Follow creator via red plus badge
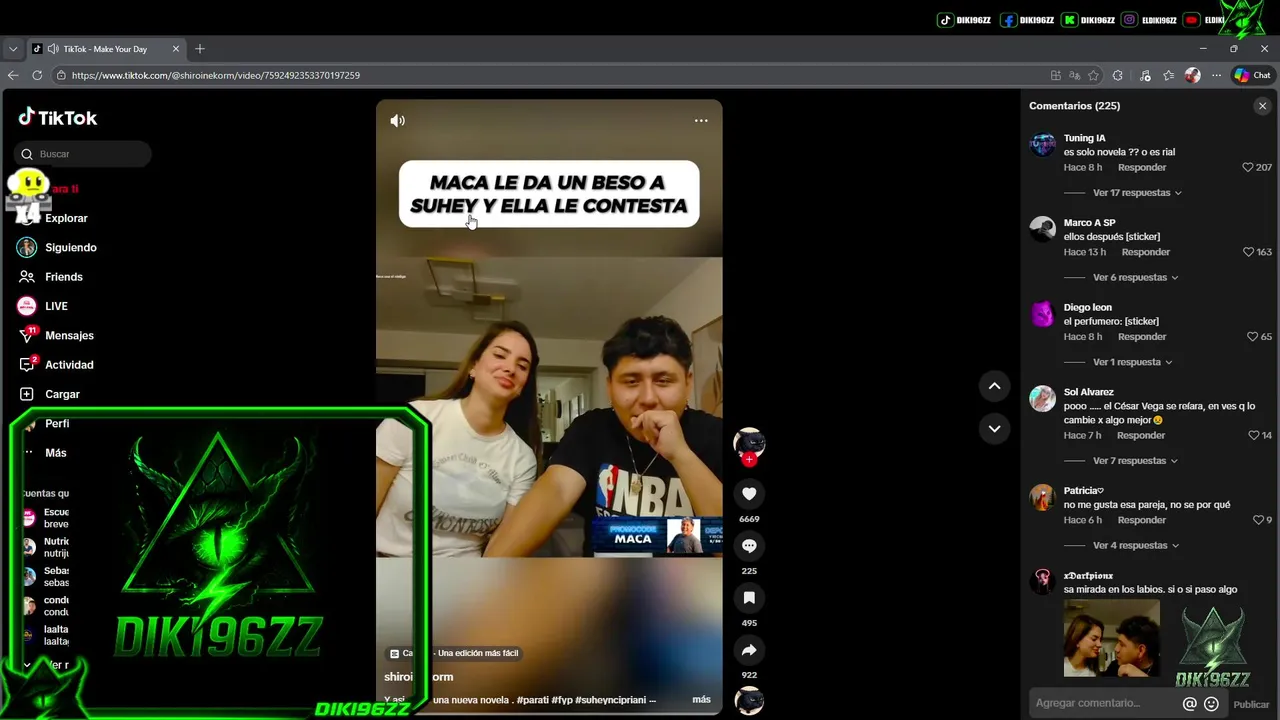Viewport: 1280px width, 720px height. point(749,459)
